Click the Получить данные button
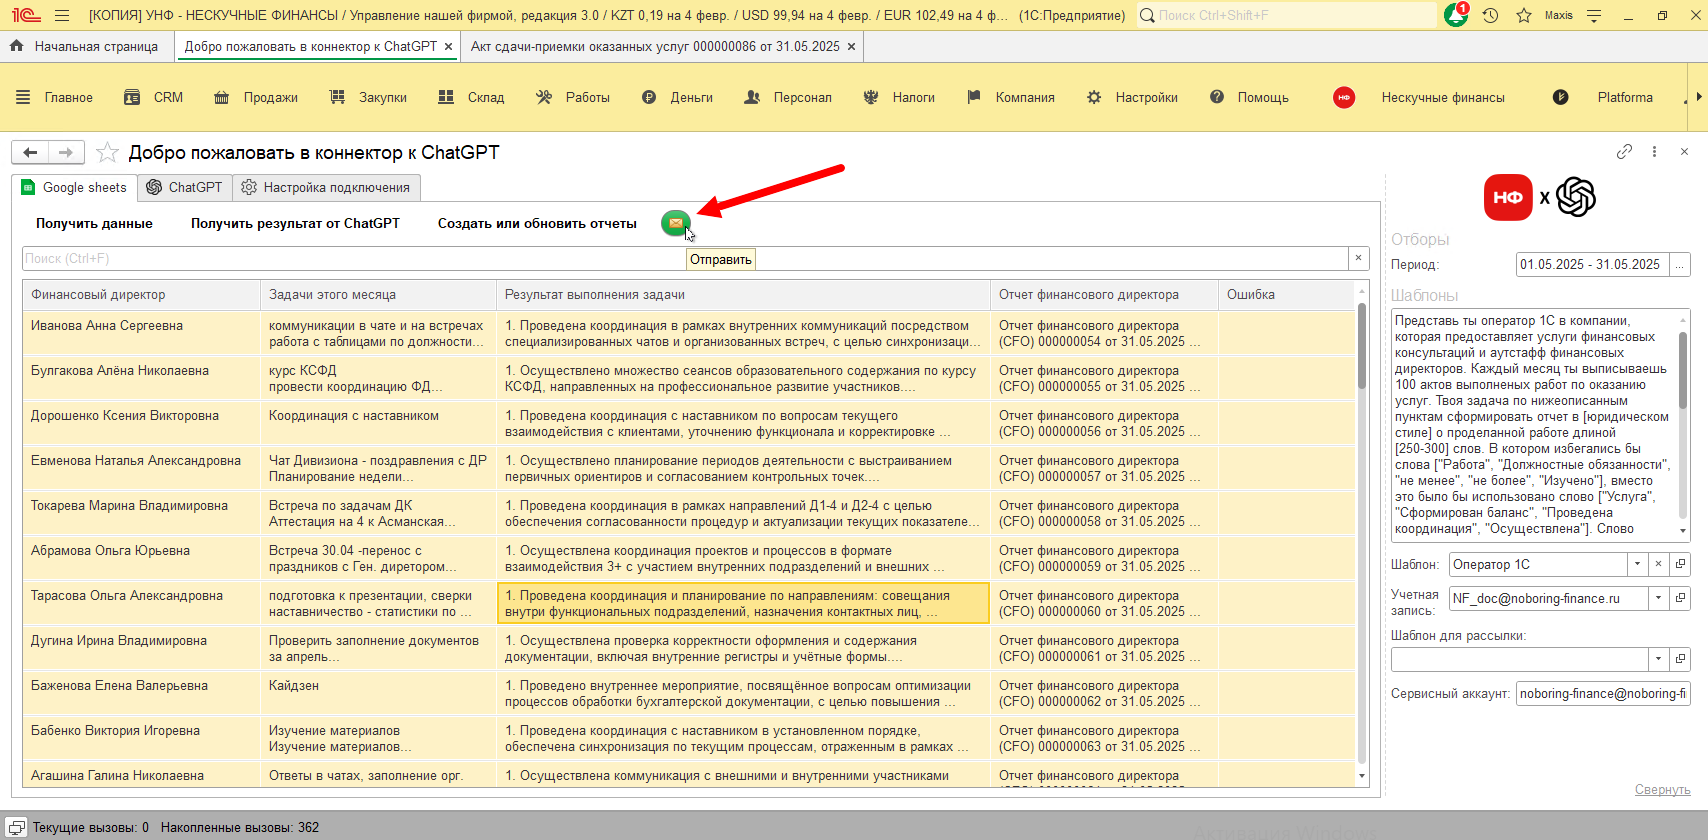1708x840 pixels. (x=94, y=224)
